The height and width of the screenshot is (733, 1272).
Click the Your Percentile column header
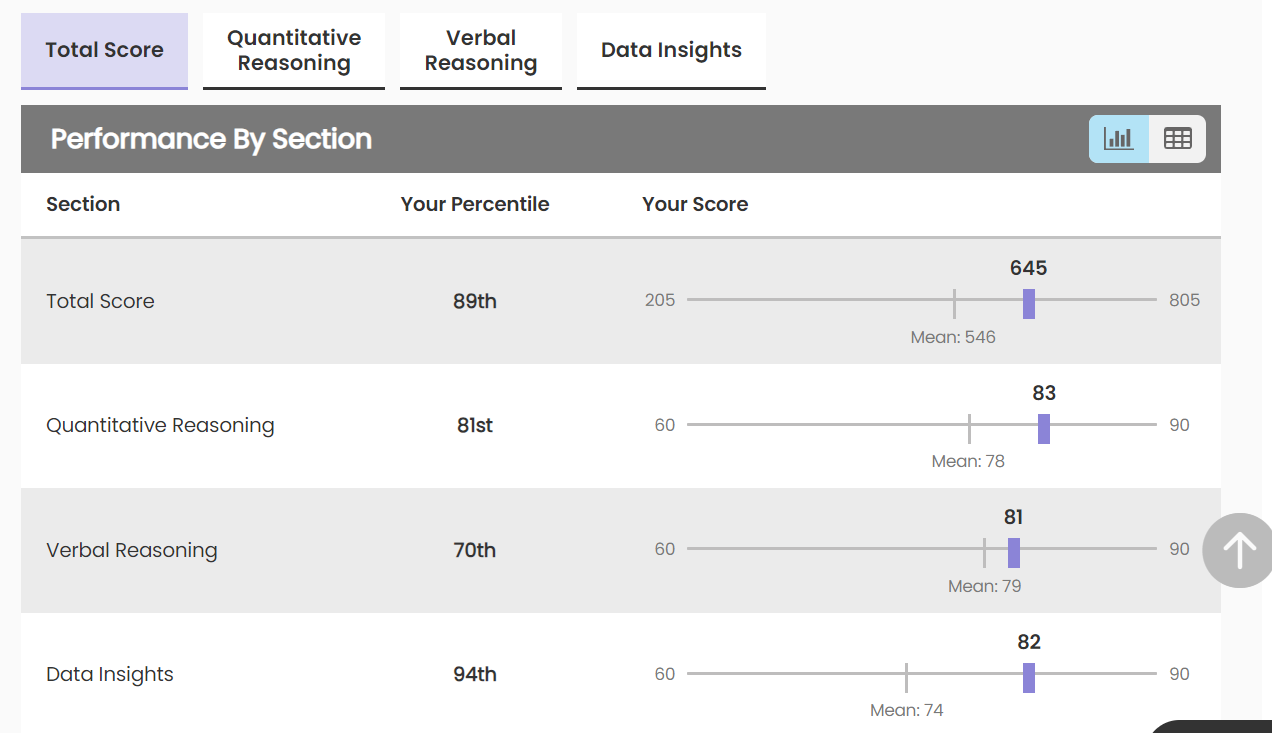475,204
